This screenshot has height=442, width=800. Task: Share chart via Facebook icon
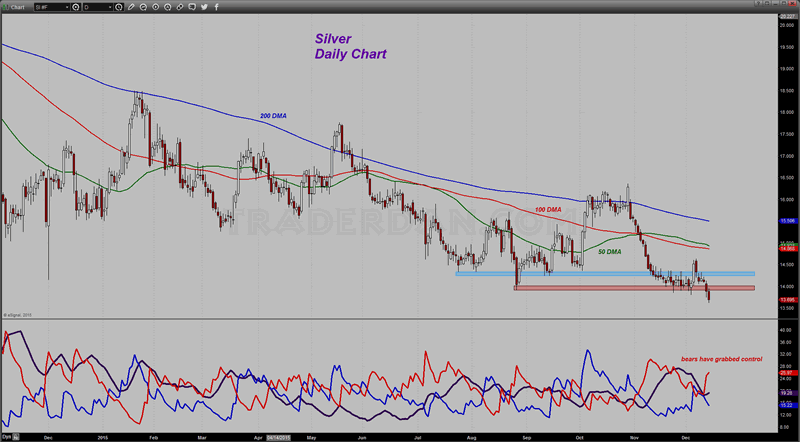216,7
